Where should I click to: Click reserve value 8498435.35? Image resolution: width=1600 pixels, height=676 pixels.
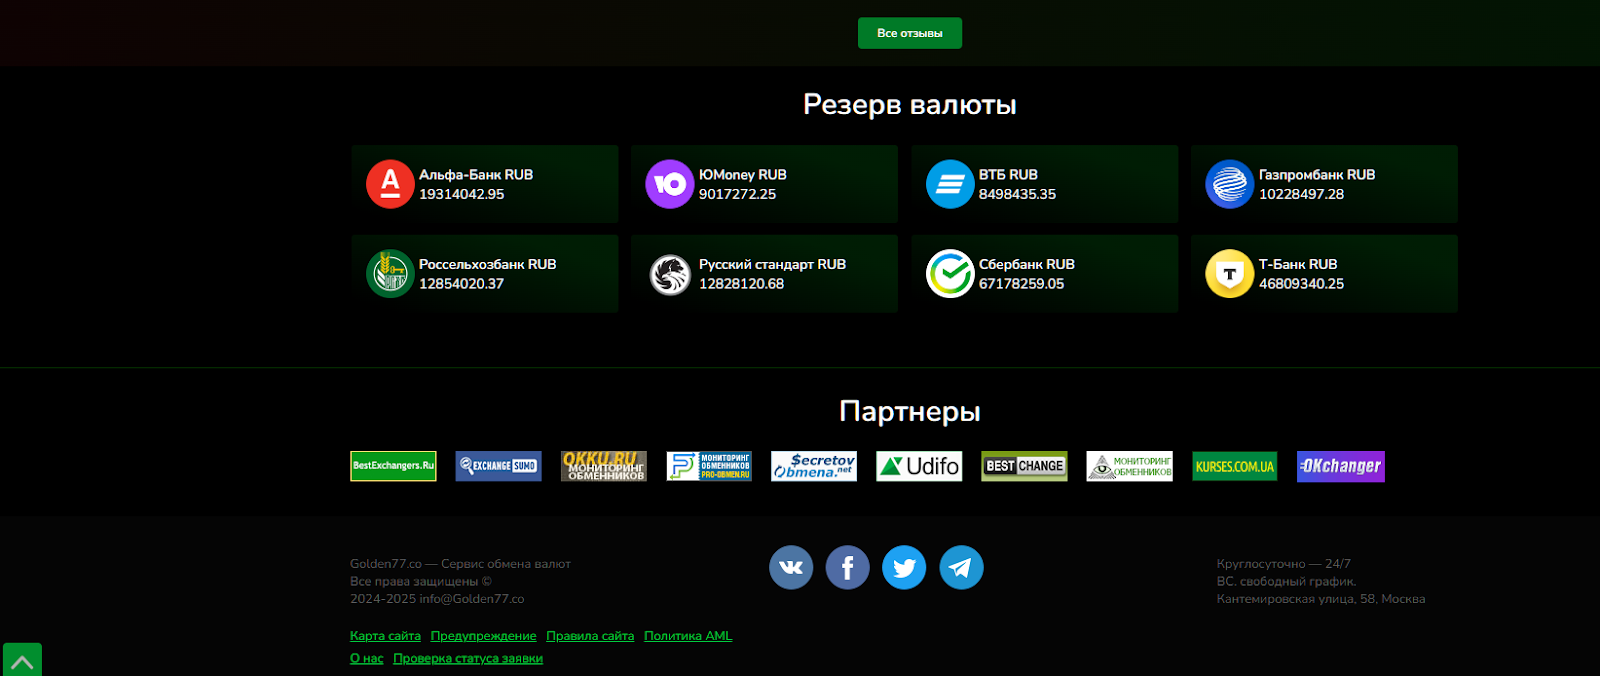[1018, 194]
